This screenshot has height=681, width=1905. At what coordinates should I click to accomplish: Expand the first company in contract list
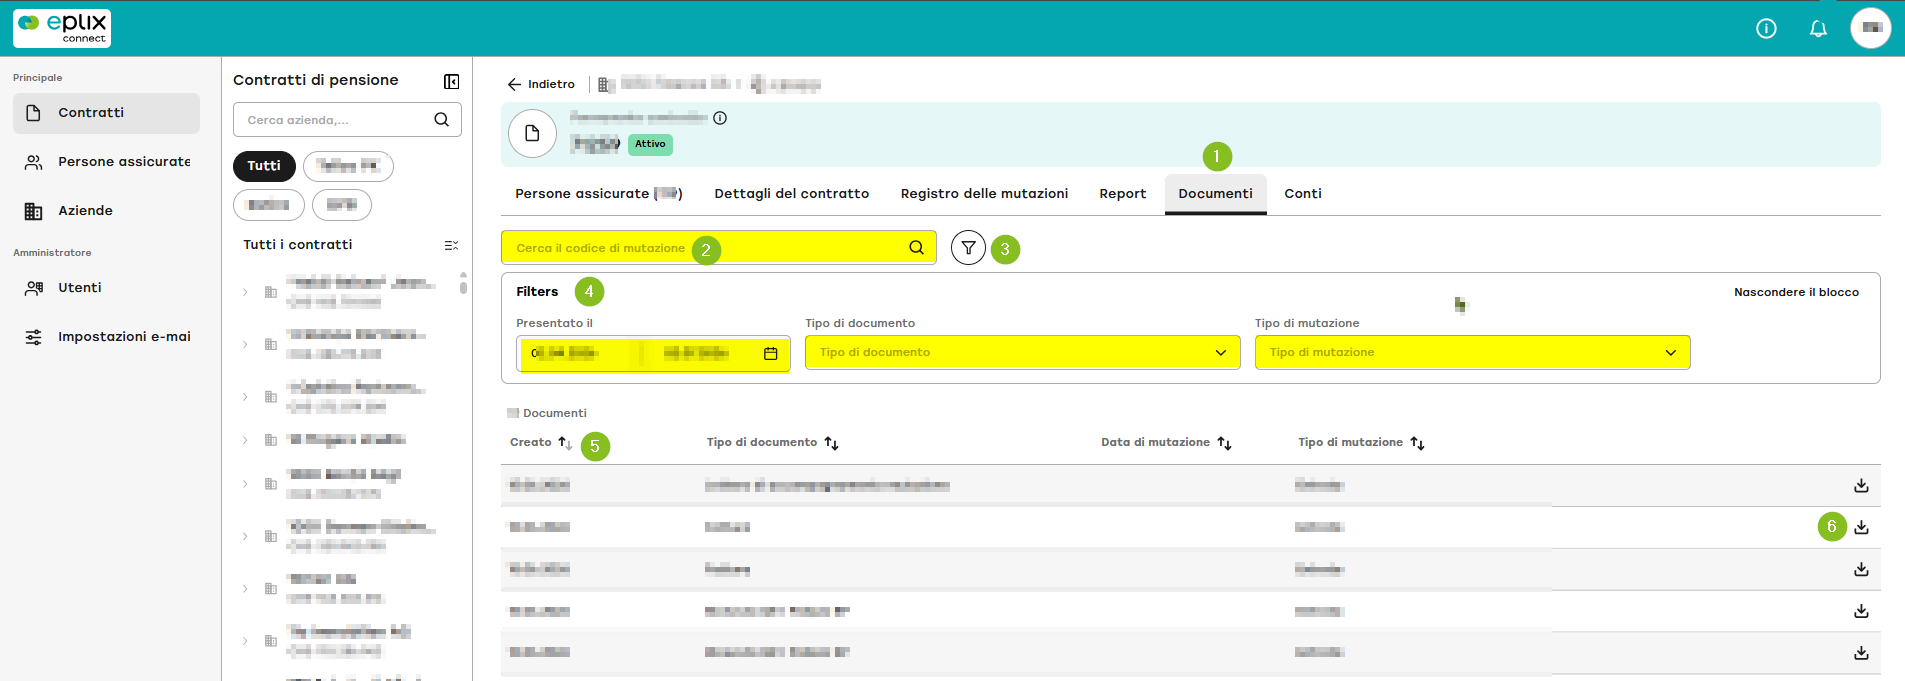(x=245, y=292)
